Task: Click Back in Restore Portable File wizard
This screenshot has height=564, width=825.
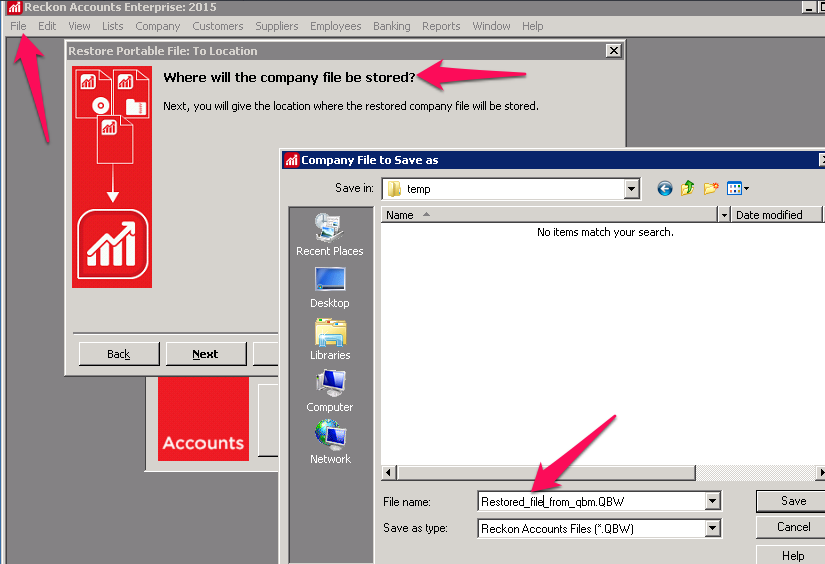Action: 119,354
